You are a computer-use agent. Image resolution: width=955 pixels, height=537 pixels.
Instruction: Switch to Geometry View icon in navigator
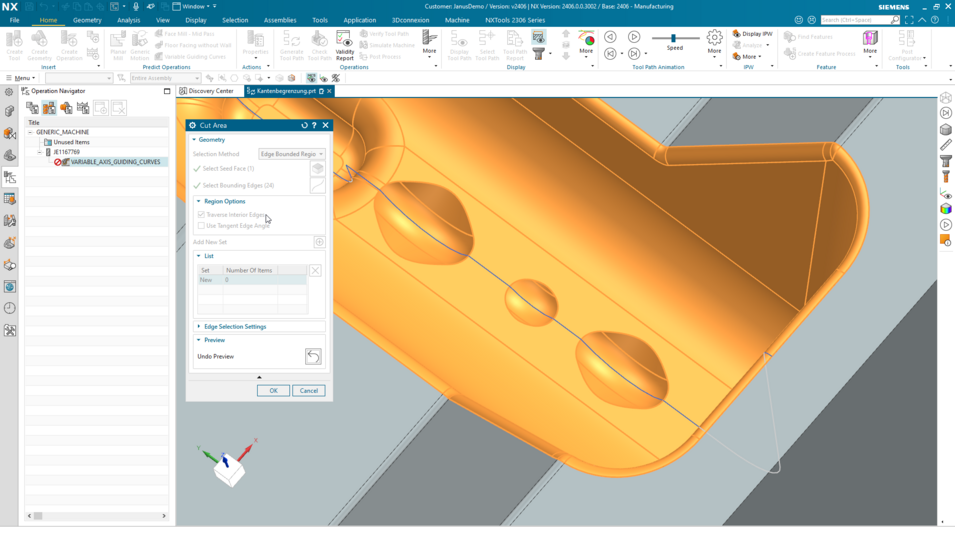[66, 108]
